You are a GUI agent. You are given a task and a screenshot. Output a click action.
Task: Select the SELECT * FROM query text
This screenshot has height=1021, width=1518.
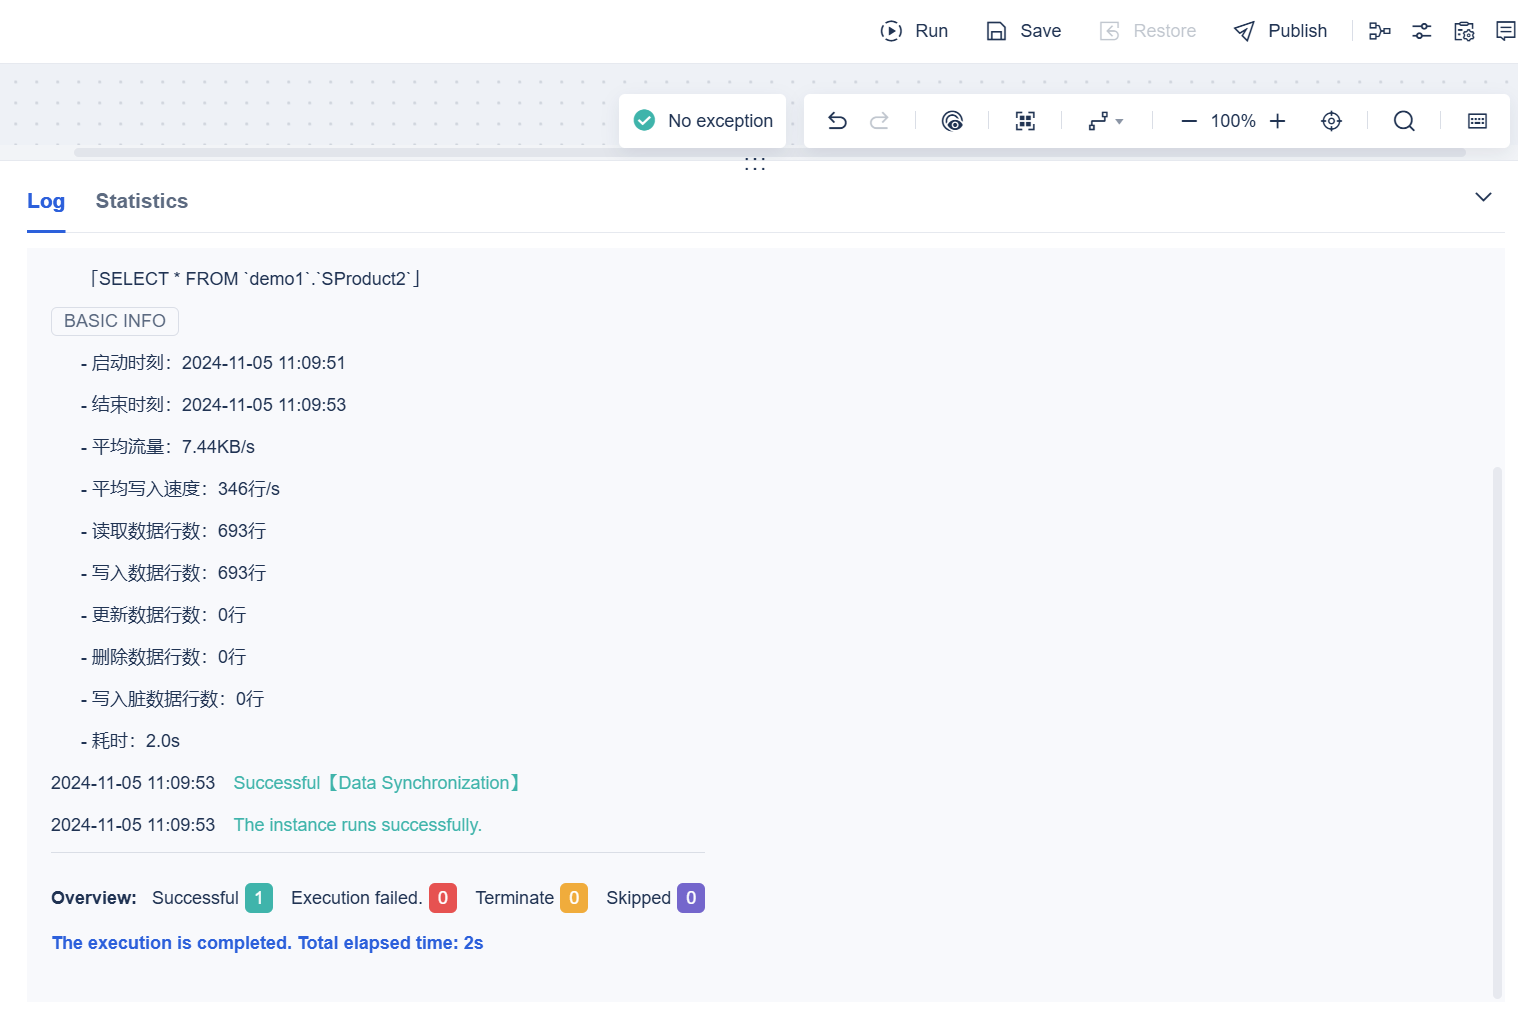pyautogui.click(x=255, y=279)
